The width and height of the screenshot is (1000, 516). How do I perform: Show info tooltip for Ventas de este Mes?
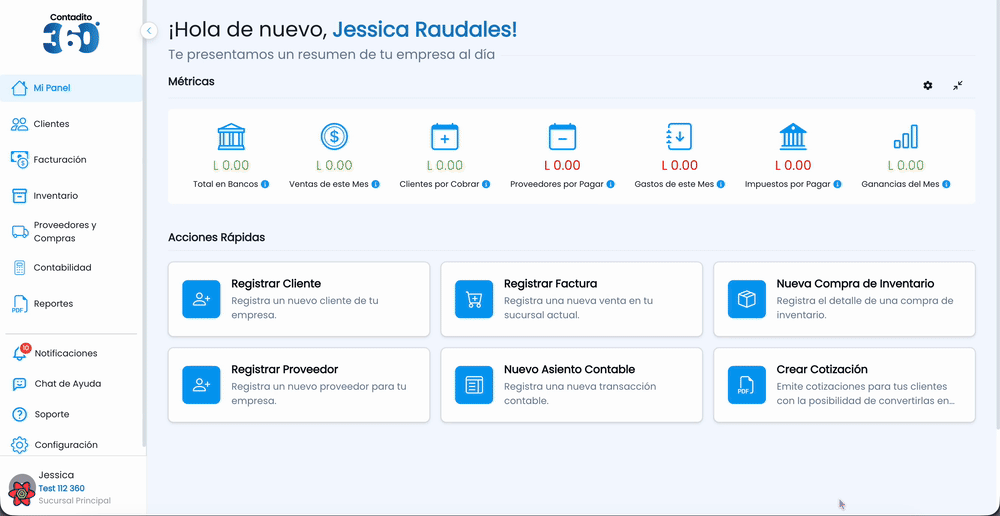pos(376,184)
